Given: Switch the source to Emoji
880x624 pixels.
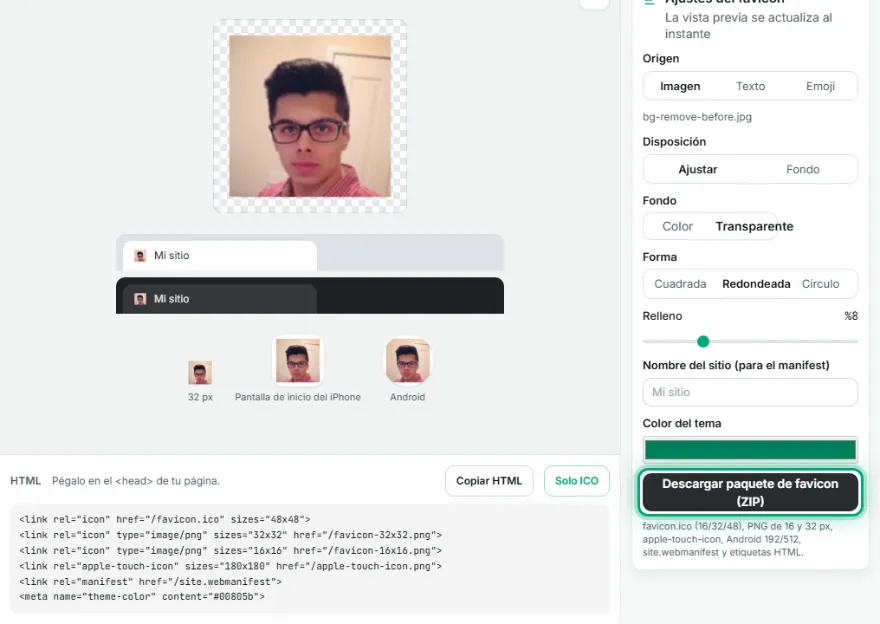Looking at the screenshot, I should pyautogui.click(x=820, y=86).
